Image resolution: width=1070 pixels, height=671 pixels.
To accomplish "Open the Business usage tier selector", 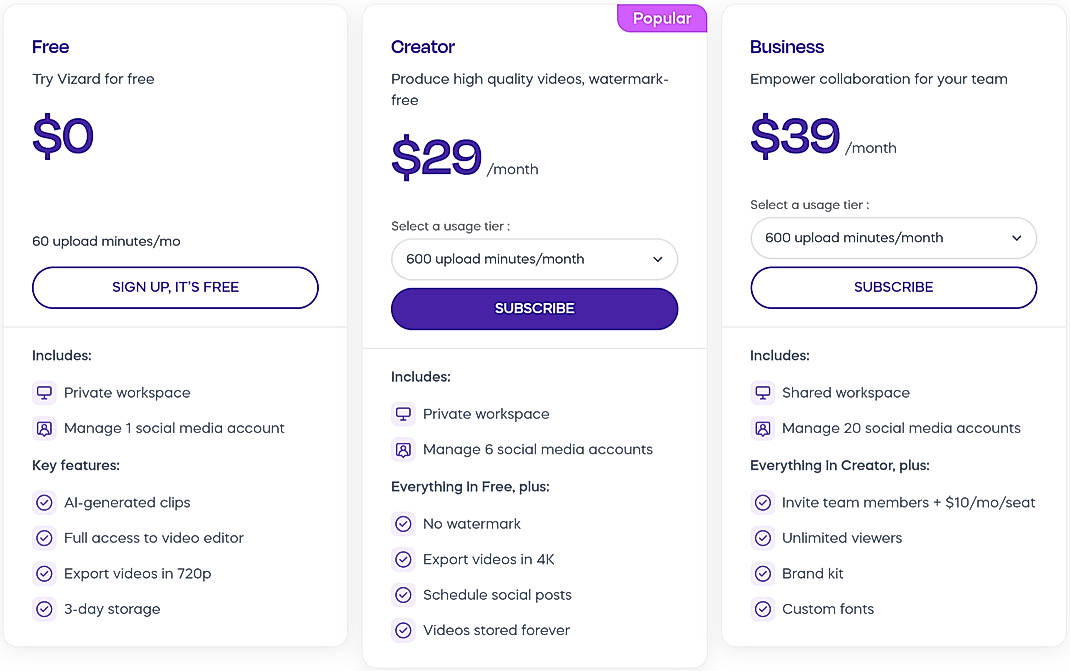I will coord(893,238).
